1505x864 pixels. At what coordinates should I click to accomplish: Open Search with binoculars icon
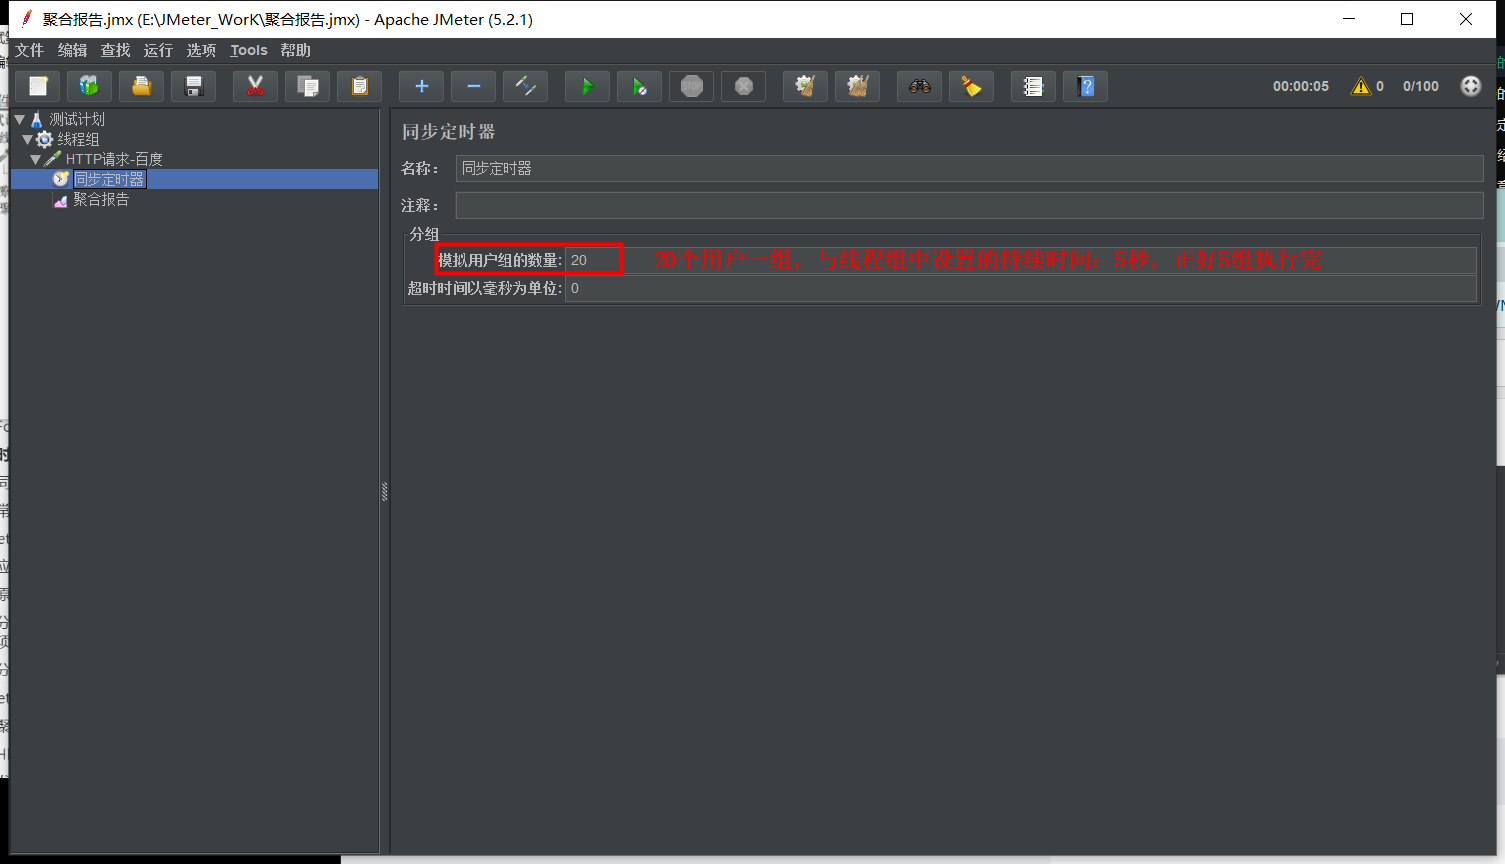919,86
